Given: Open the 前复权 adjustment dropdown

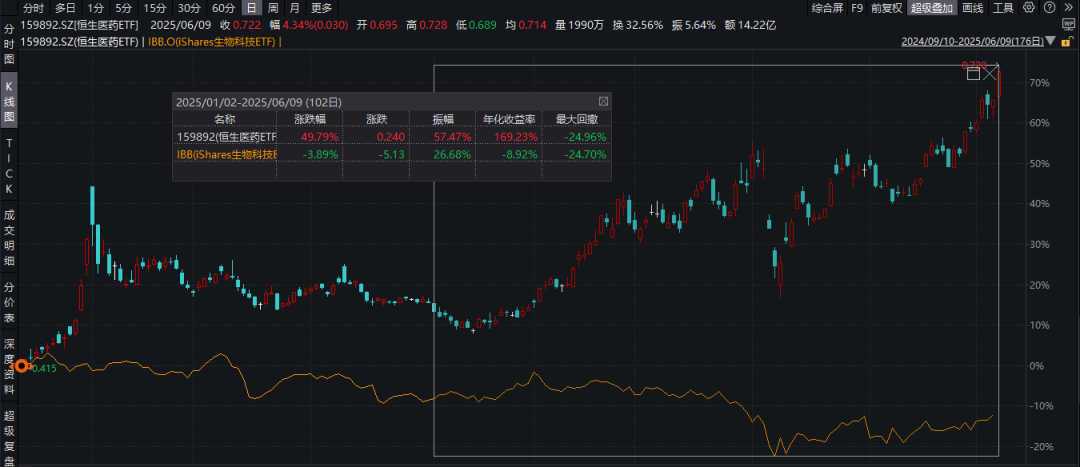Looking at the screenshot, I should coord(886,8).
